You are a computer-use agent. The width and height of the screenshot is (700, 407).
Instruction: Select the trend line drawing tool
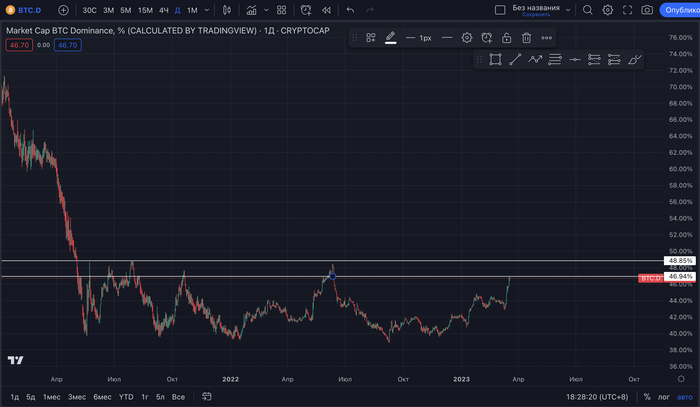[515, 60]
